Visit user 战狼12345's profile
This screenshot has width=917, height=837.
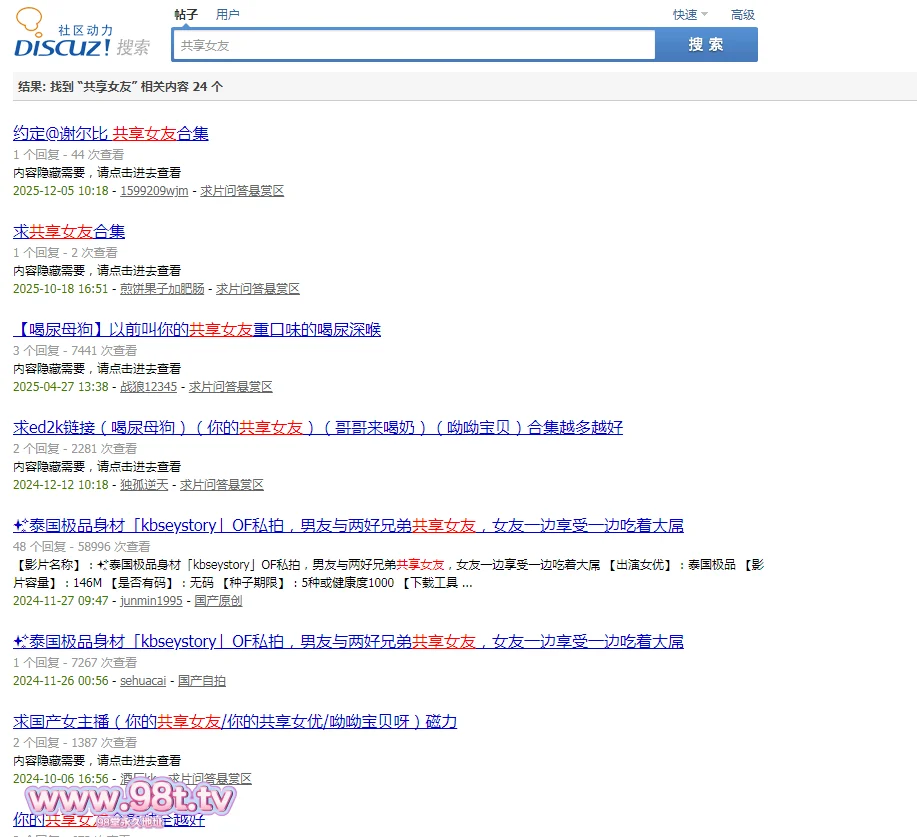[148, 387]
